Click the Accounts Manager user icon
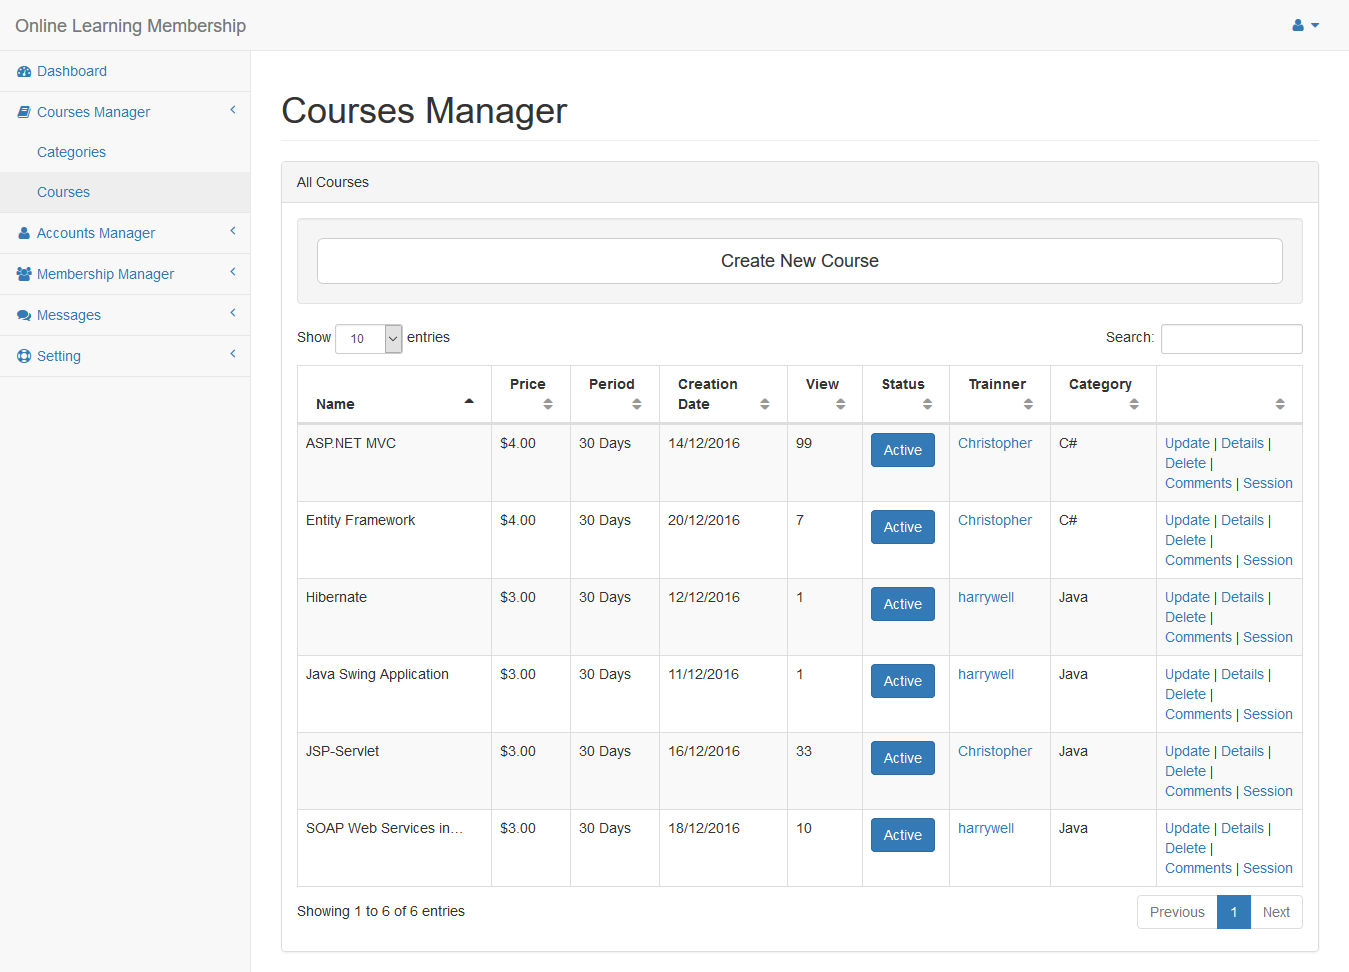The height and width of the screenshot is (972, 1349). (24, 233)
